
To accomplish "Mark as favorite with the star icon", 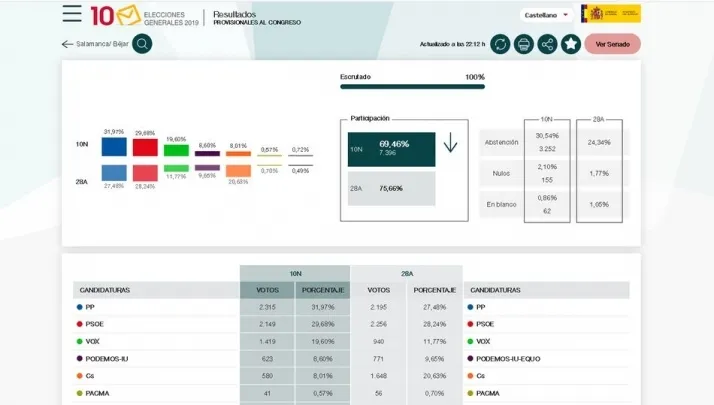I will [571, 44].
